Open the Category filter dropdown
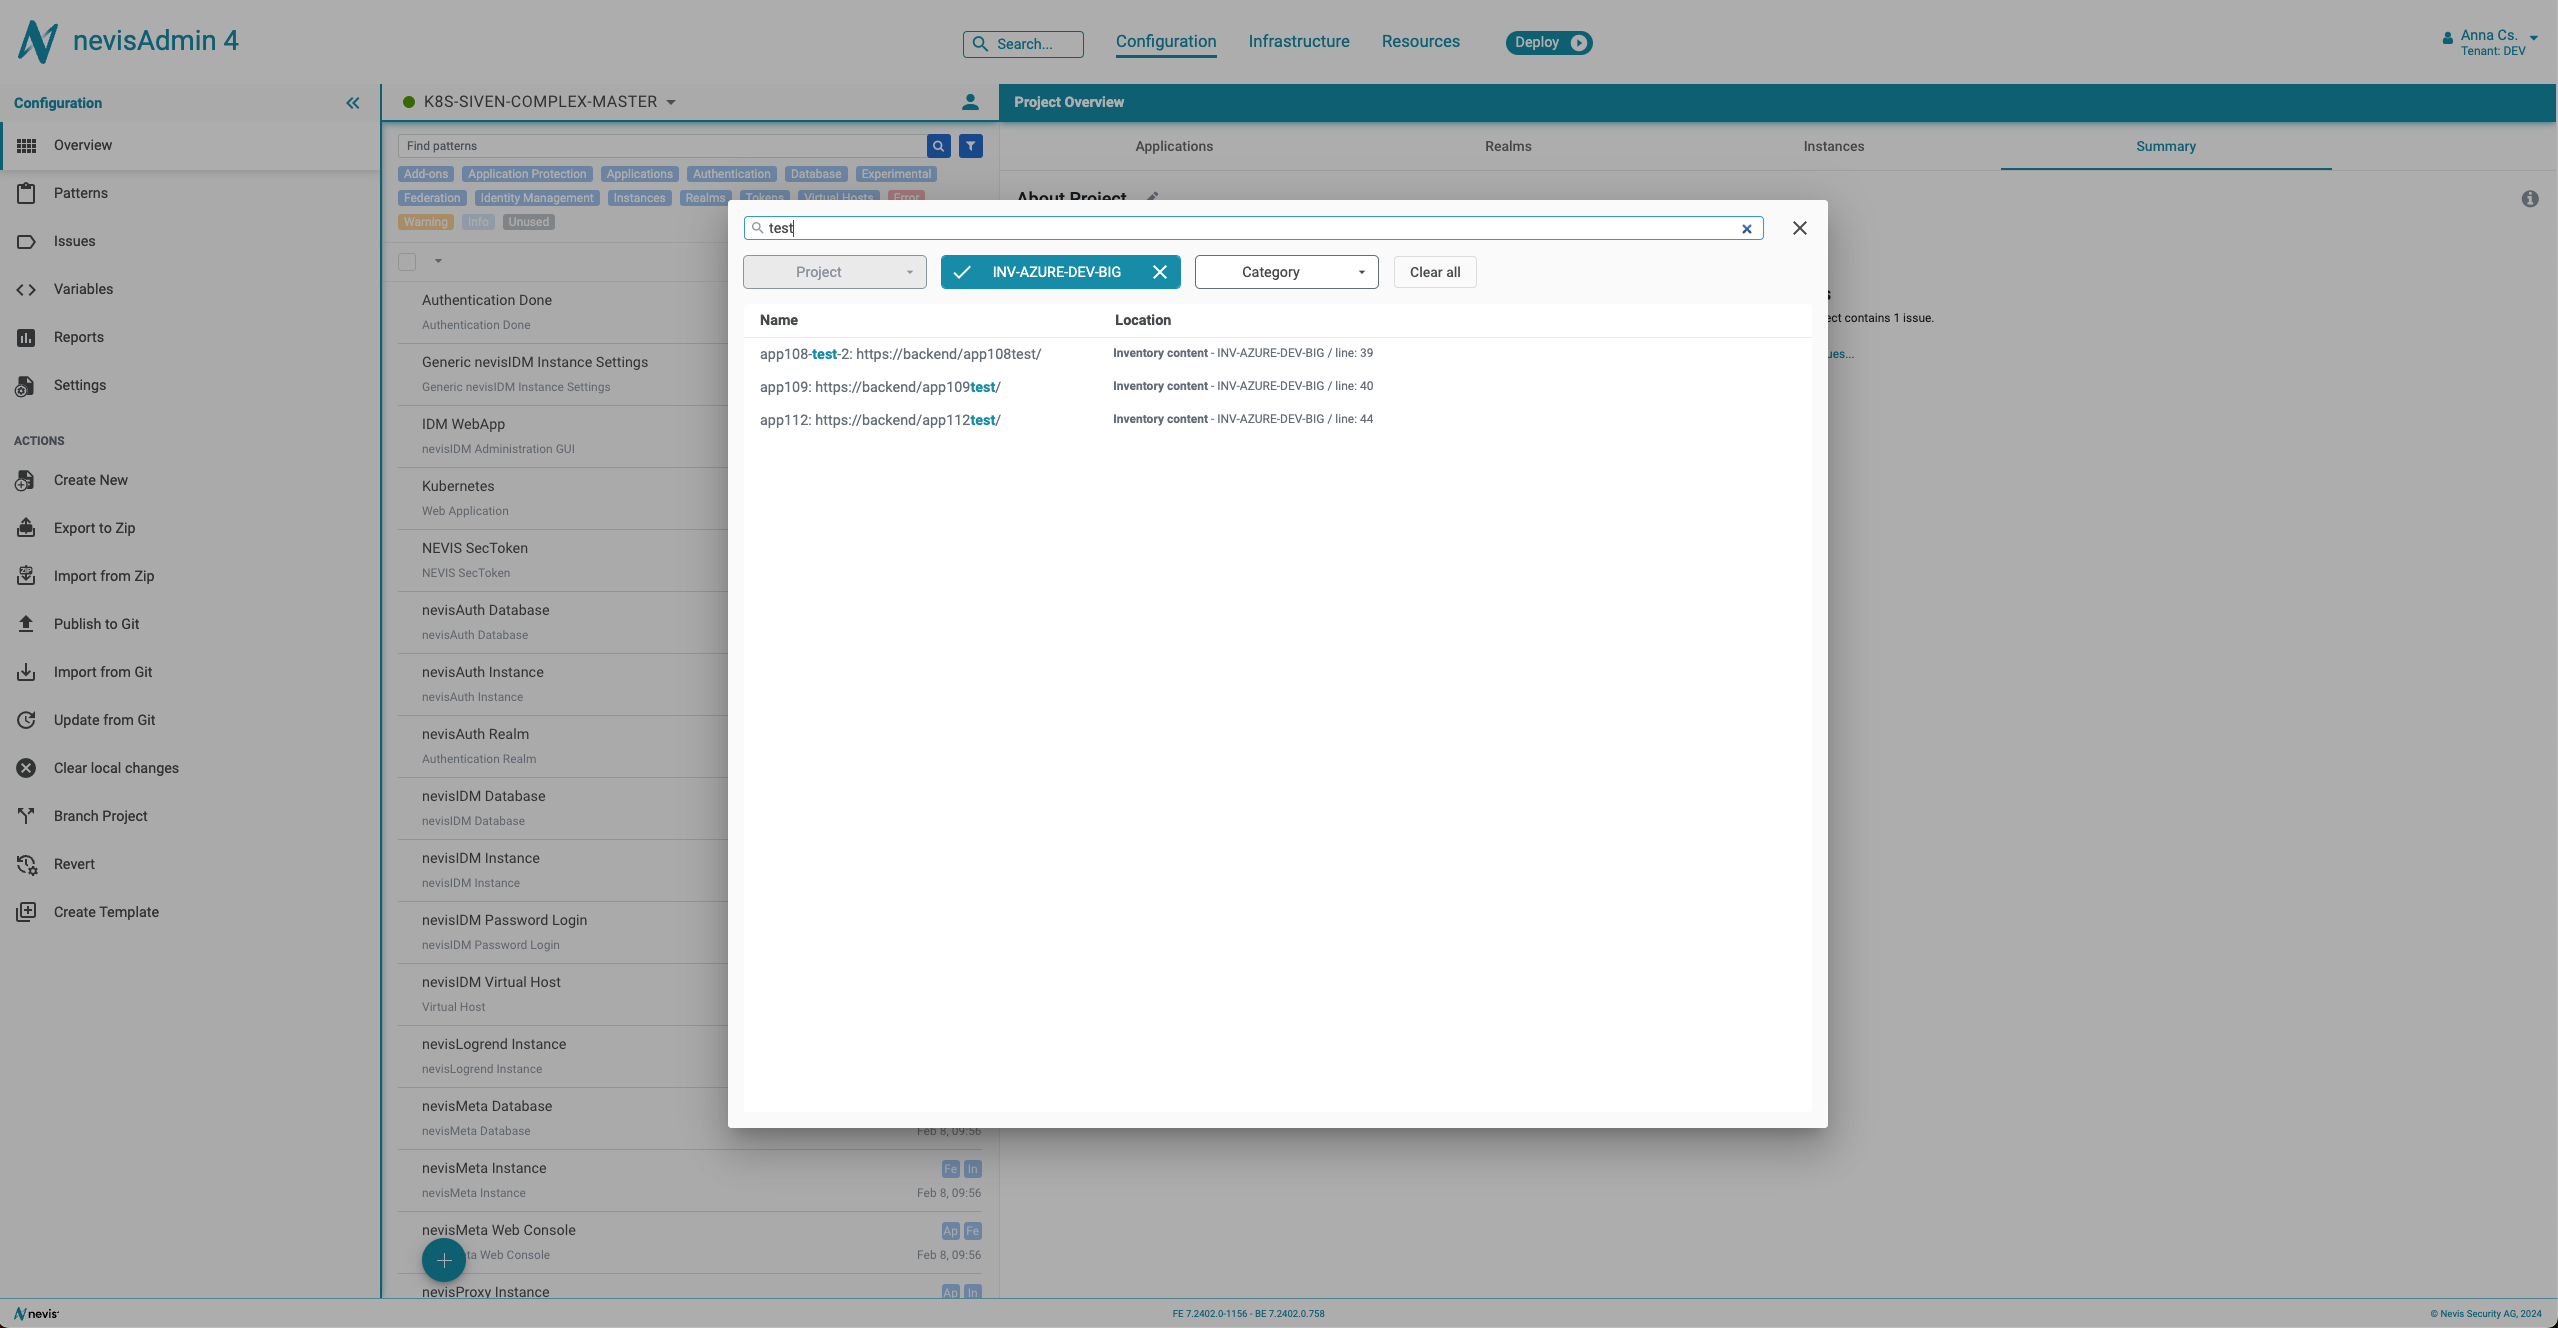 (x=1286, y=273)
